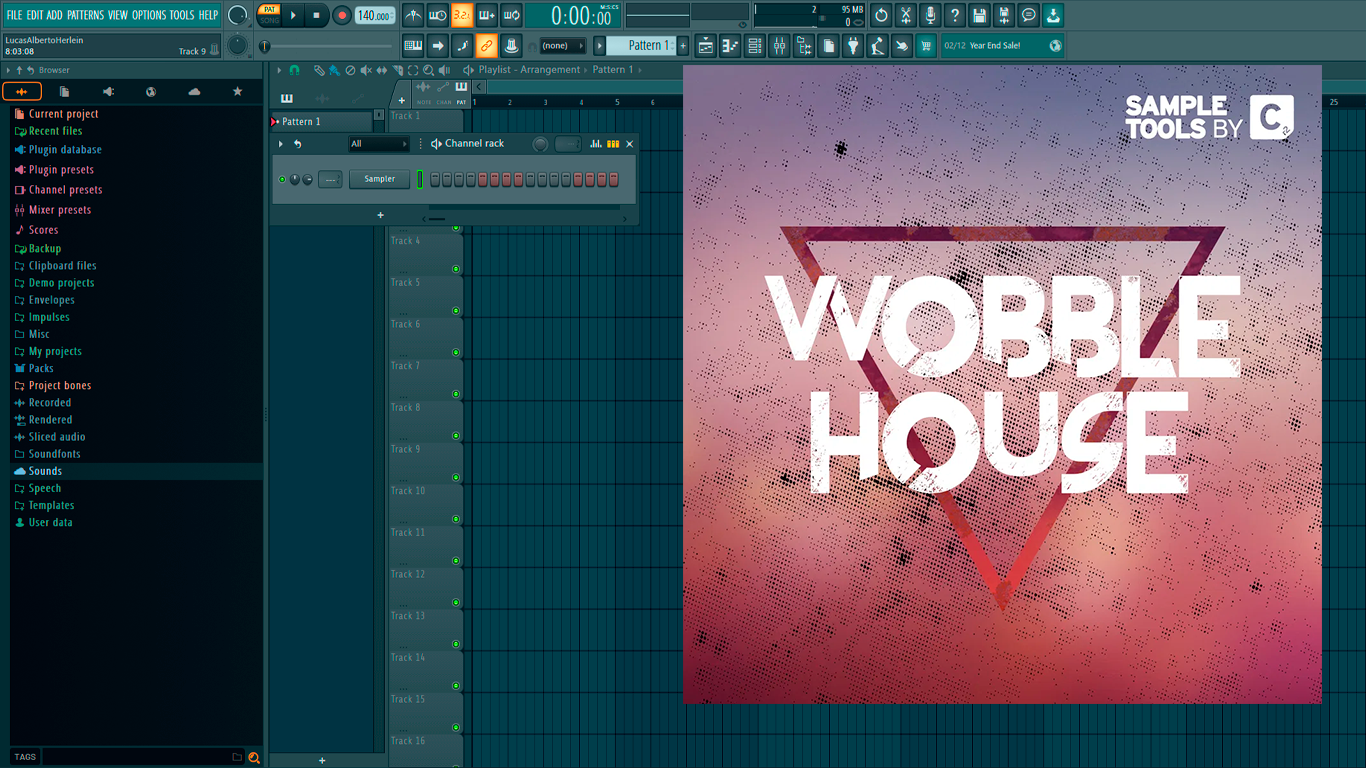Open the TOOLS menu
The height and width of the screenshot is (768, 1366).
coord(182,15)
